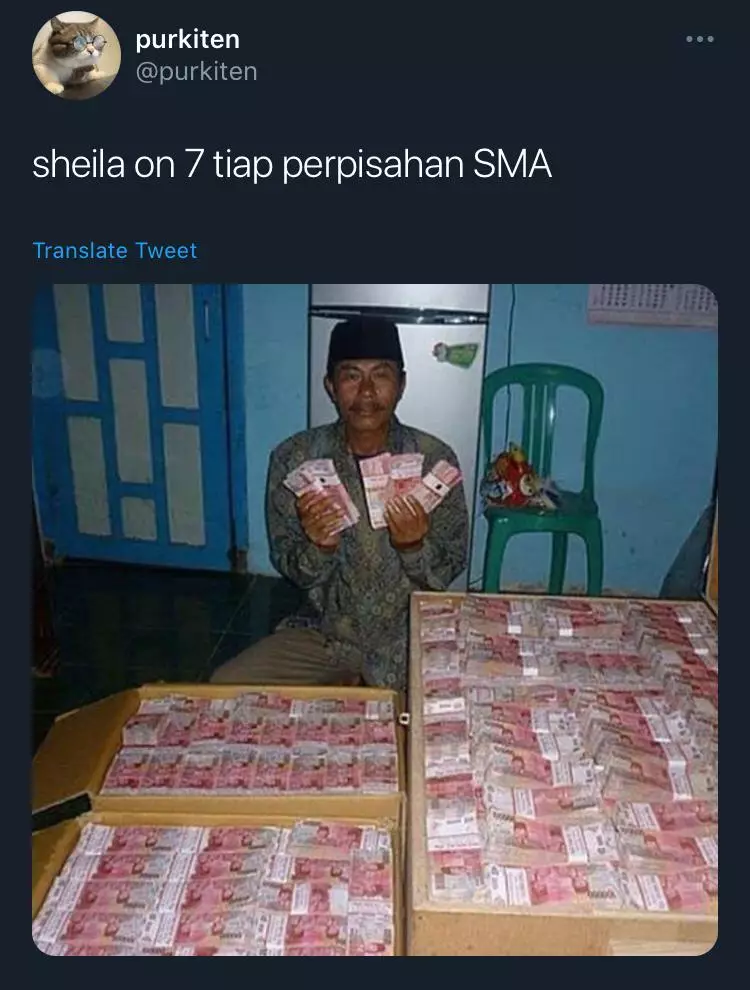This screenshot has width=750, height=990.
Task: Open purkiten's cat profile avatar
Action: [76, 56]
